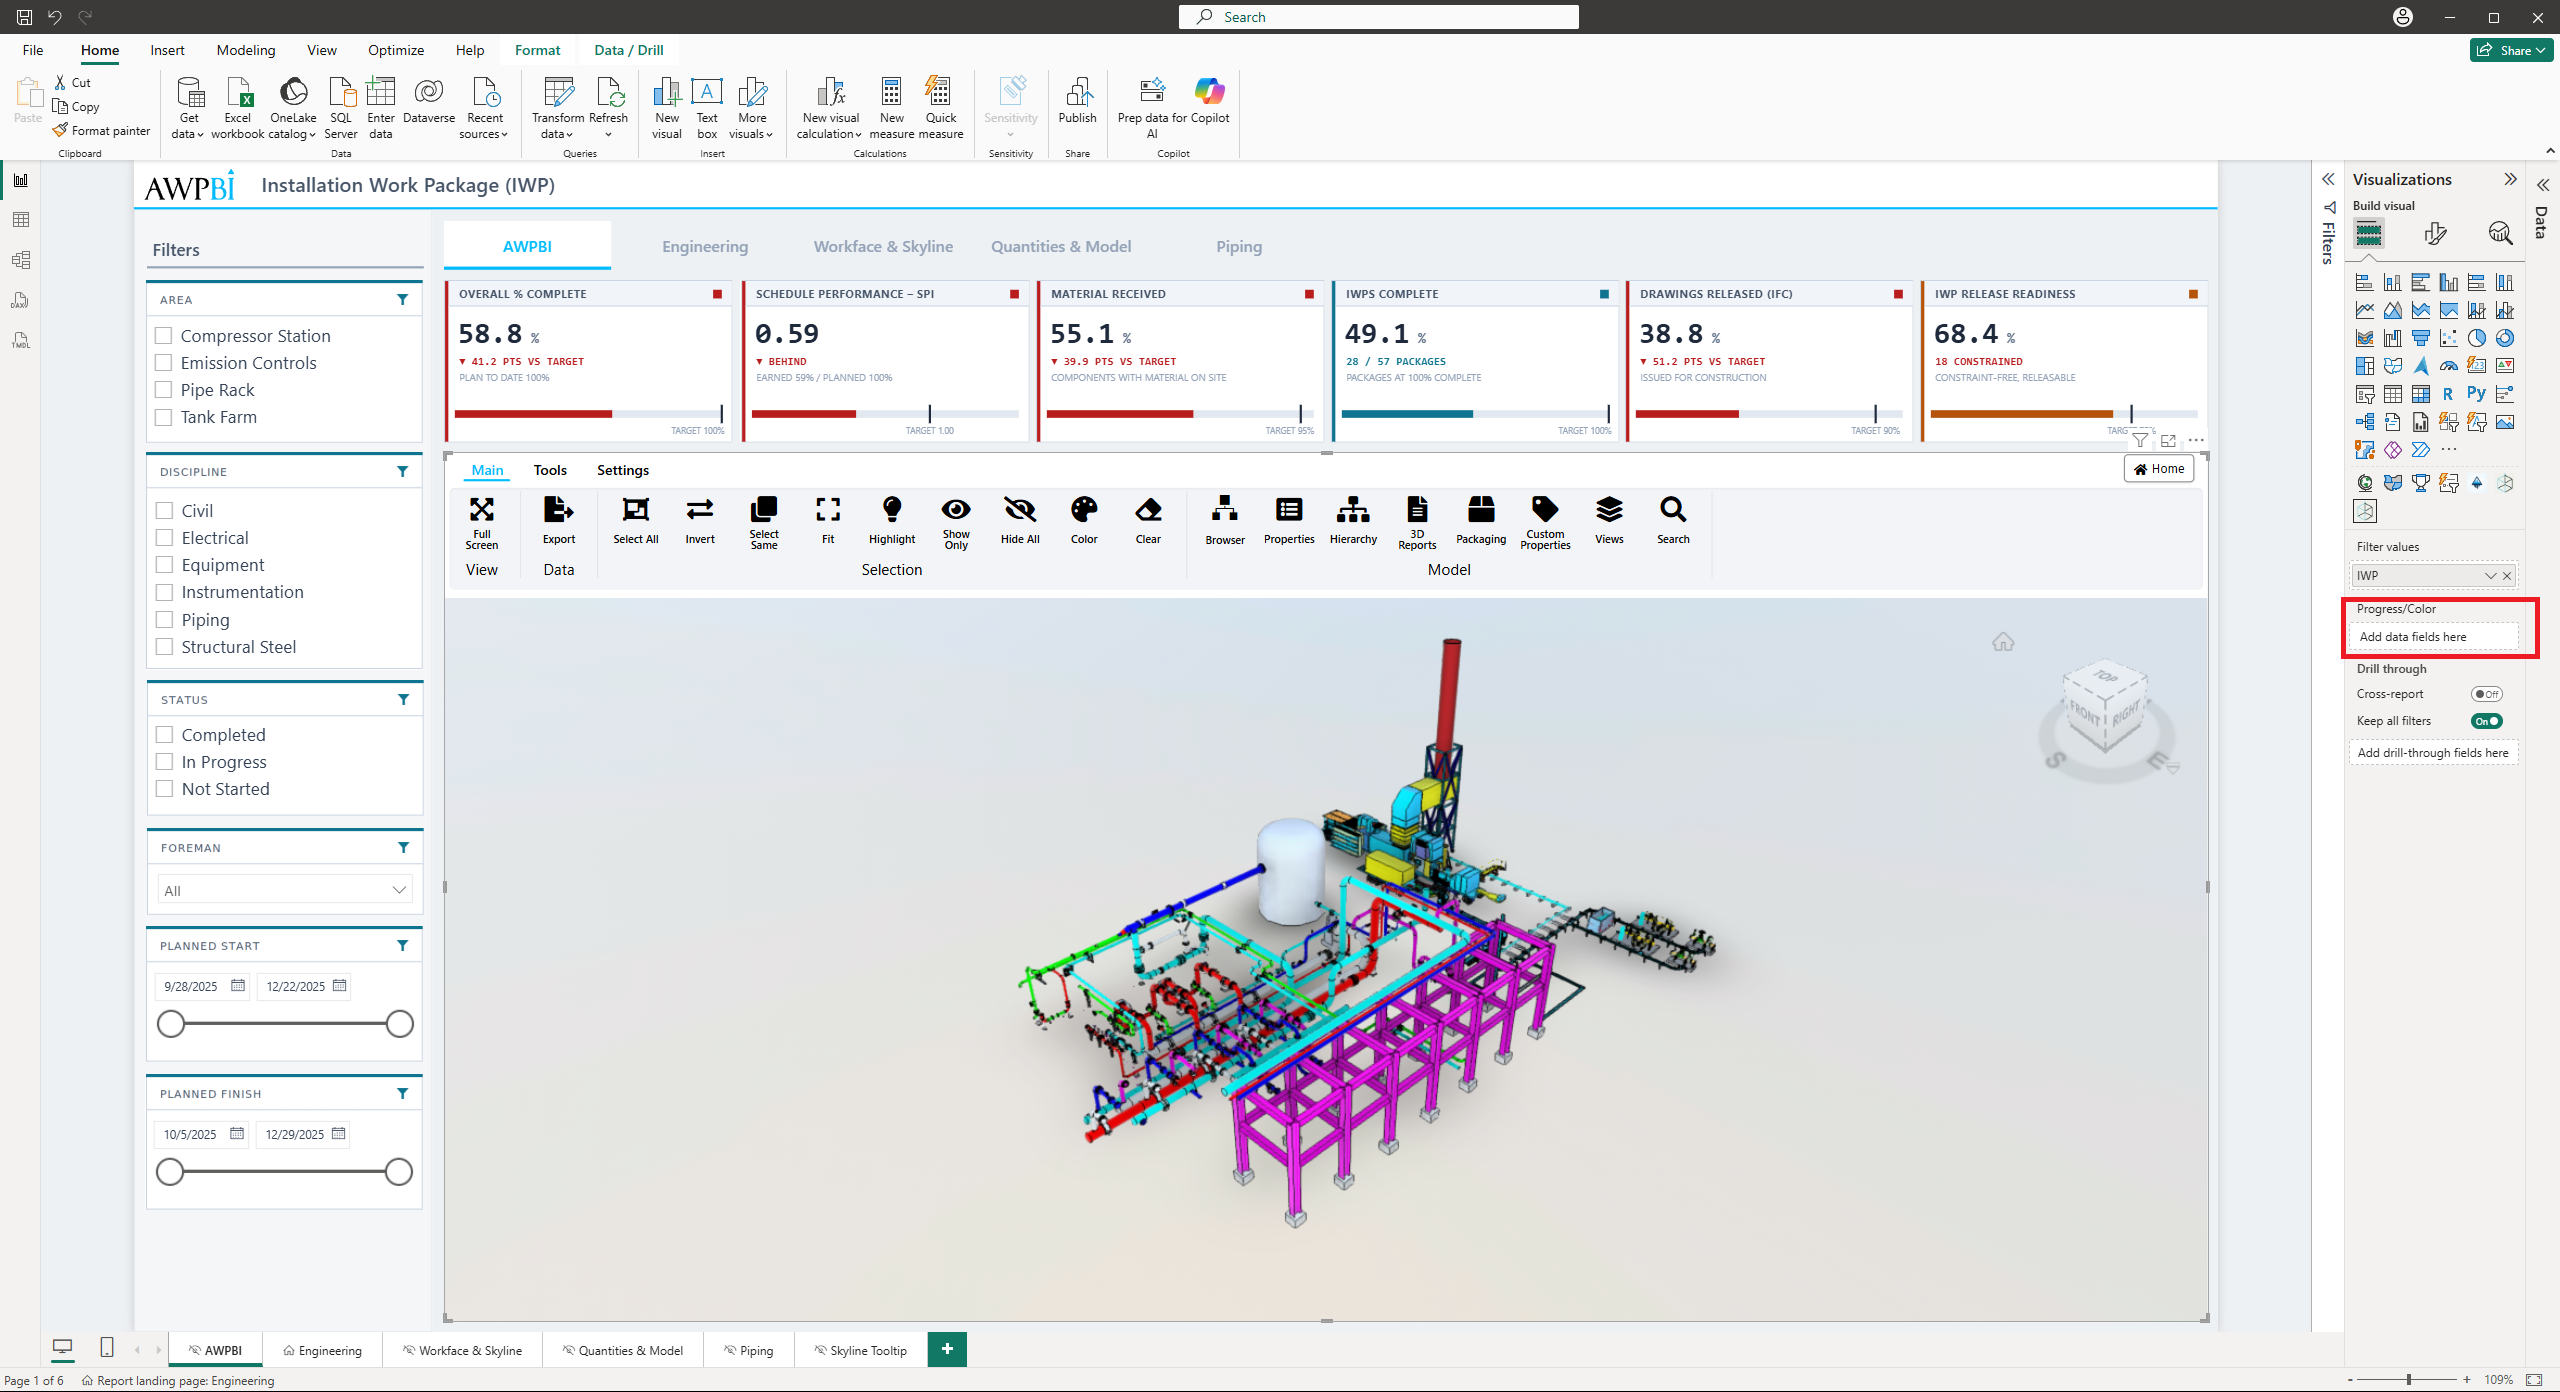Click the Export data icon
The image size is (2560, 1392).
point(558,520)
